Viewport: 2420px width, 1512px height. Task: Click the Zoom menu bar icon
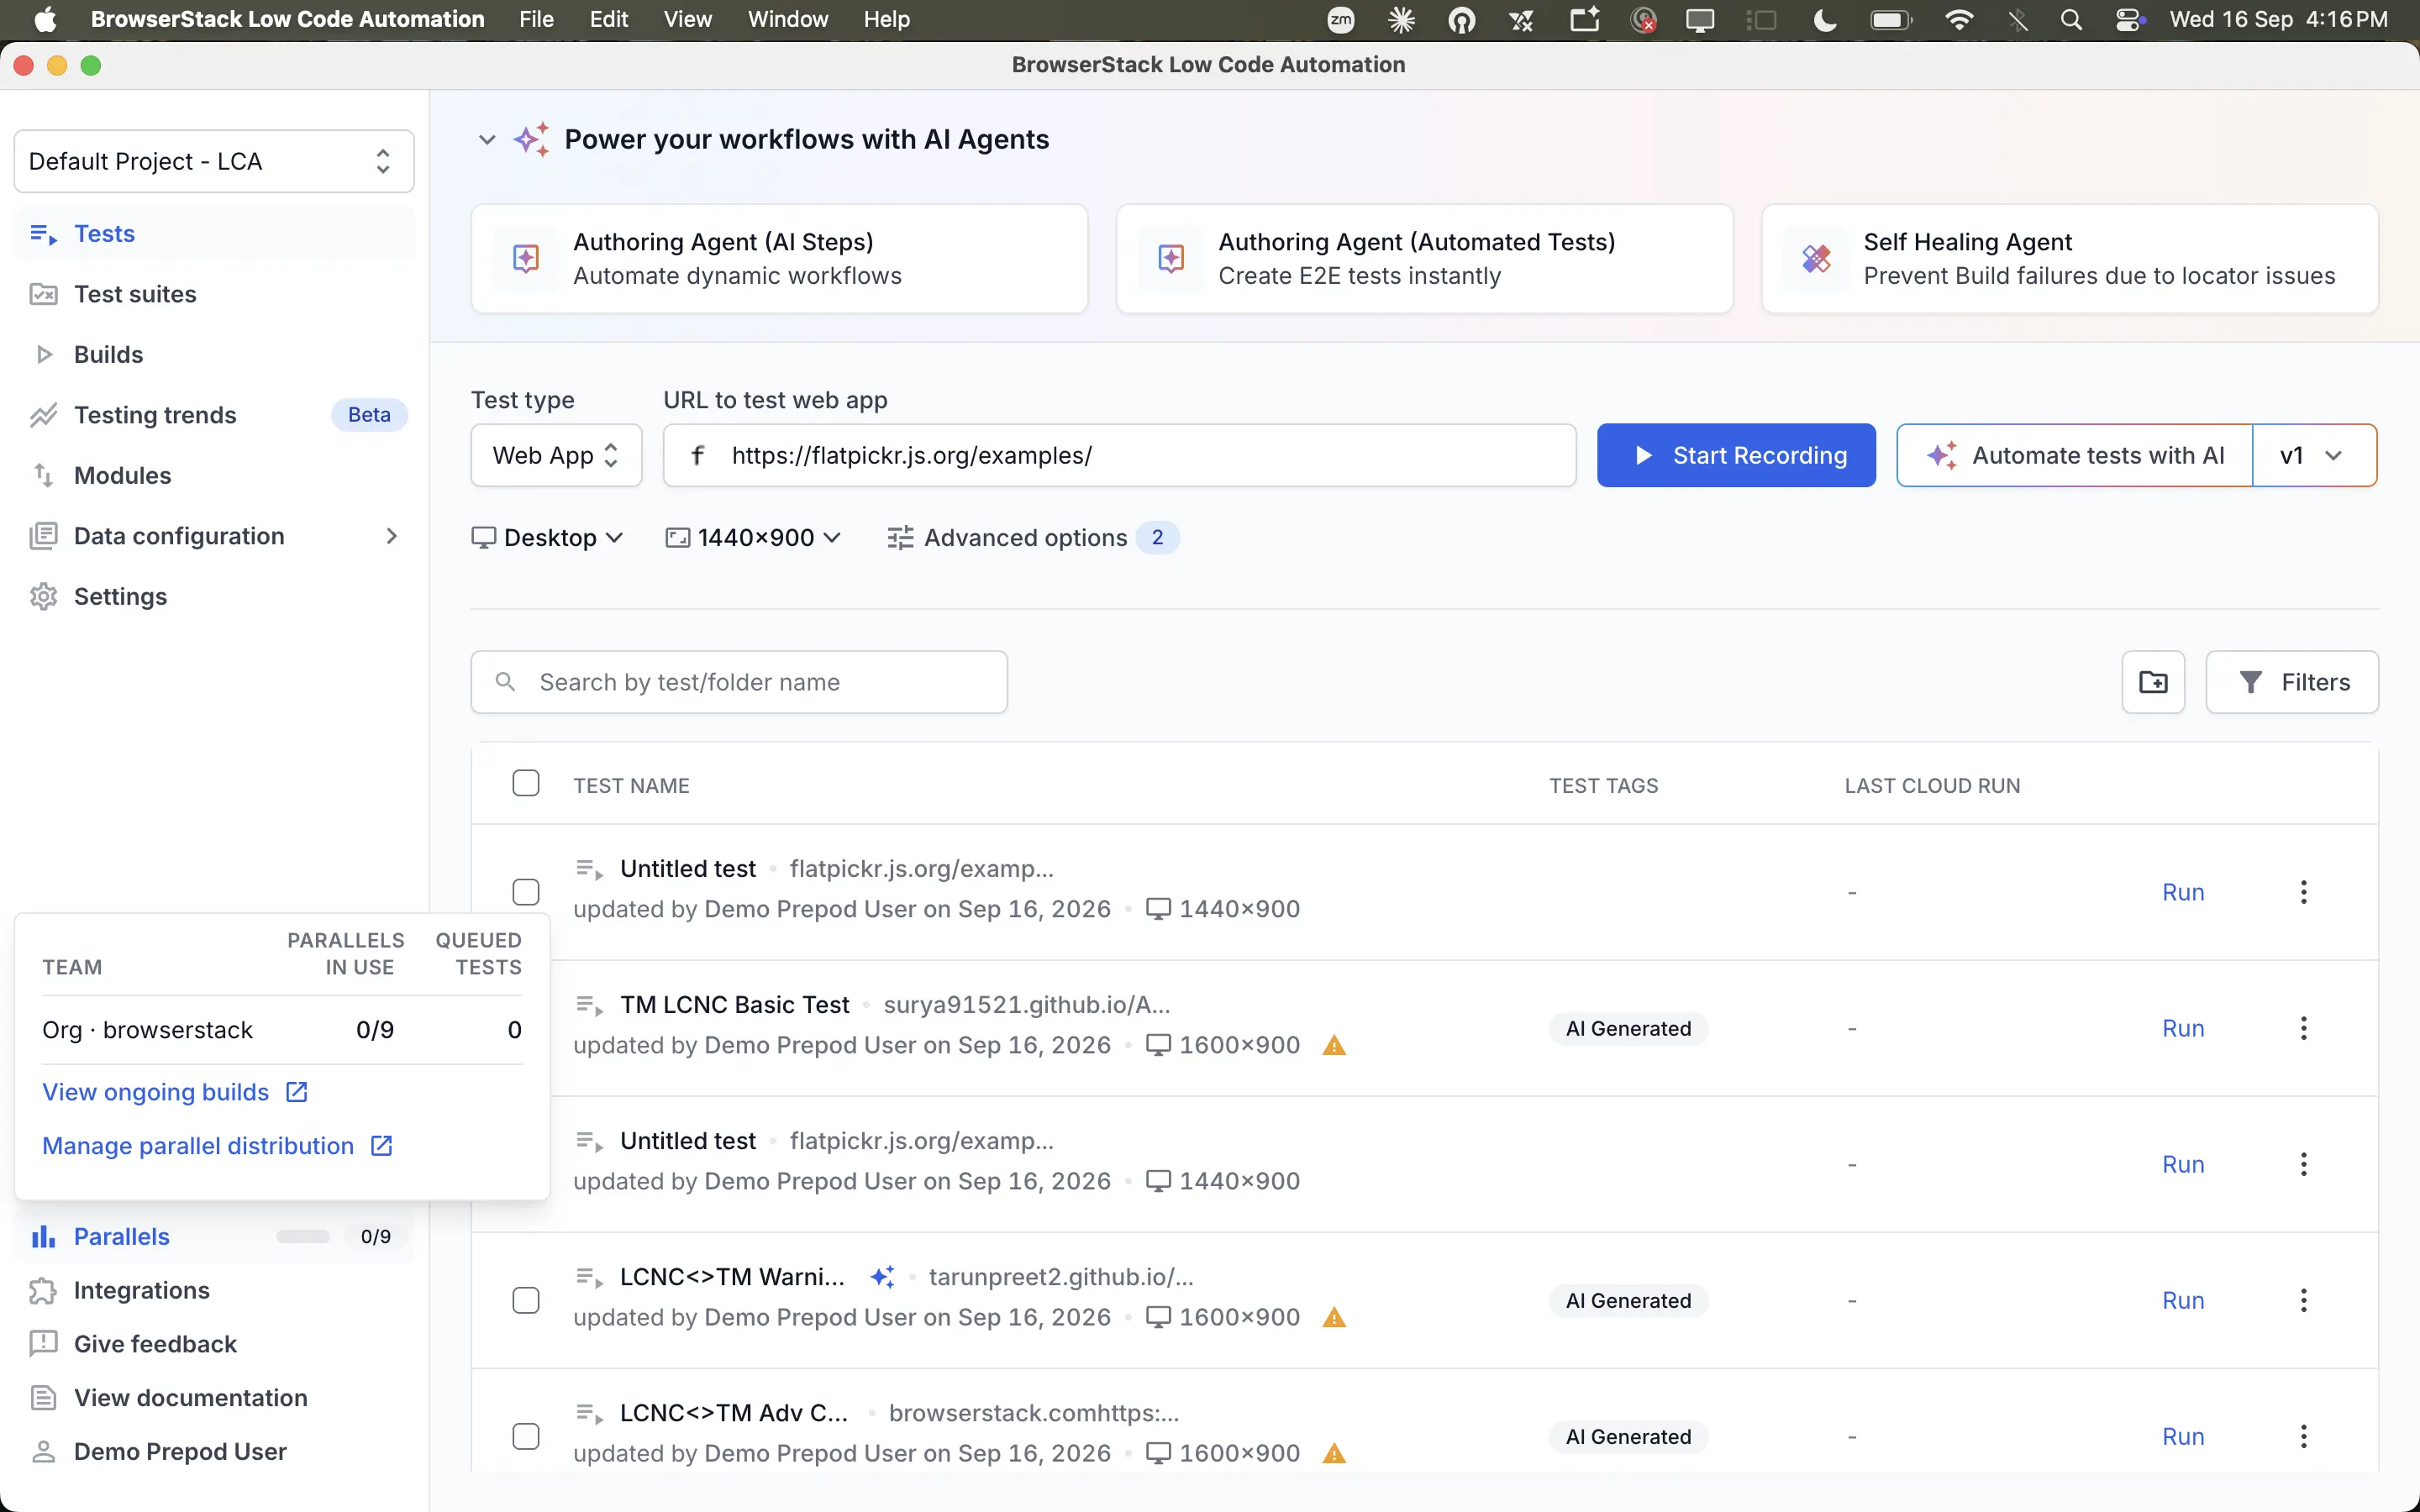[x=1341, y=20]
